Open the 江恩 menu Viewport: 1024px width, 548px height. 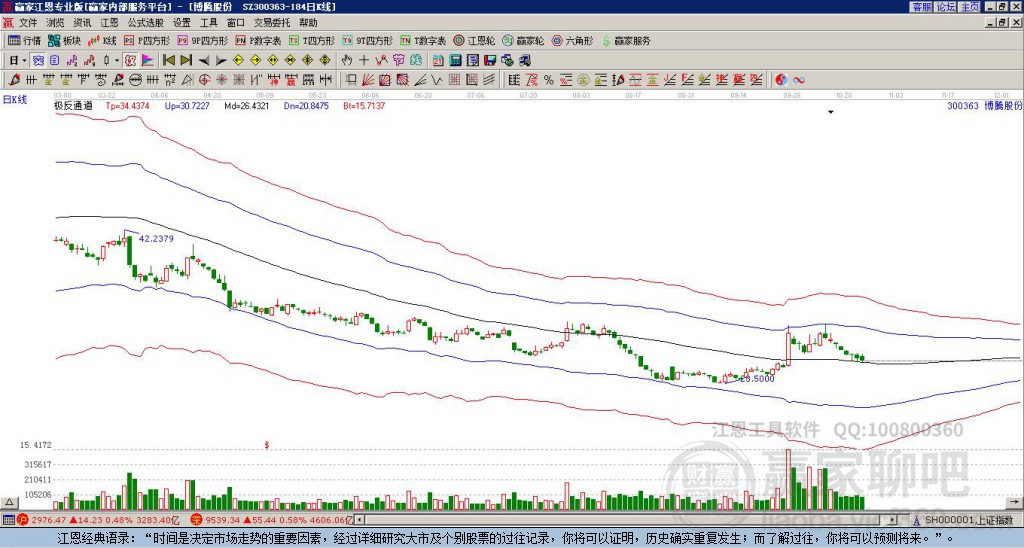(x=110, y=23)
